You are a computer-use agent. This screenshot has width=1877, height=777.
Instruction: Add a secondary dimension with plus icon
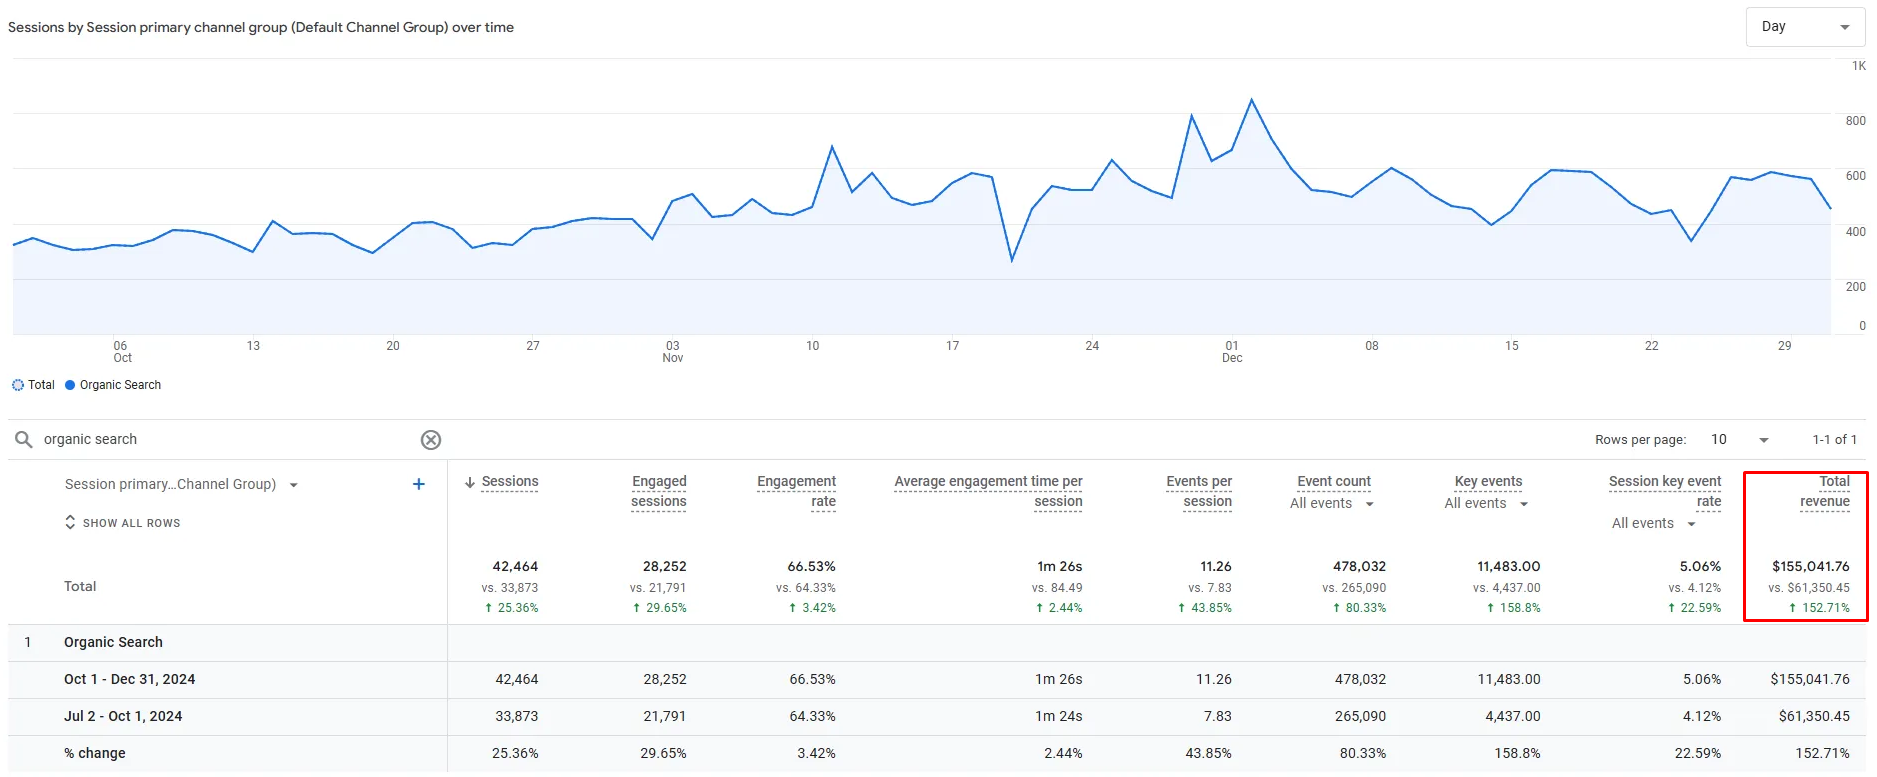419,484
